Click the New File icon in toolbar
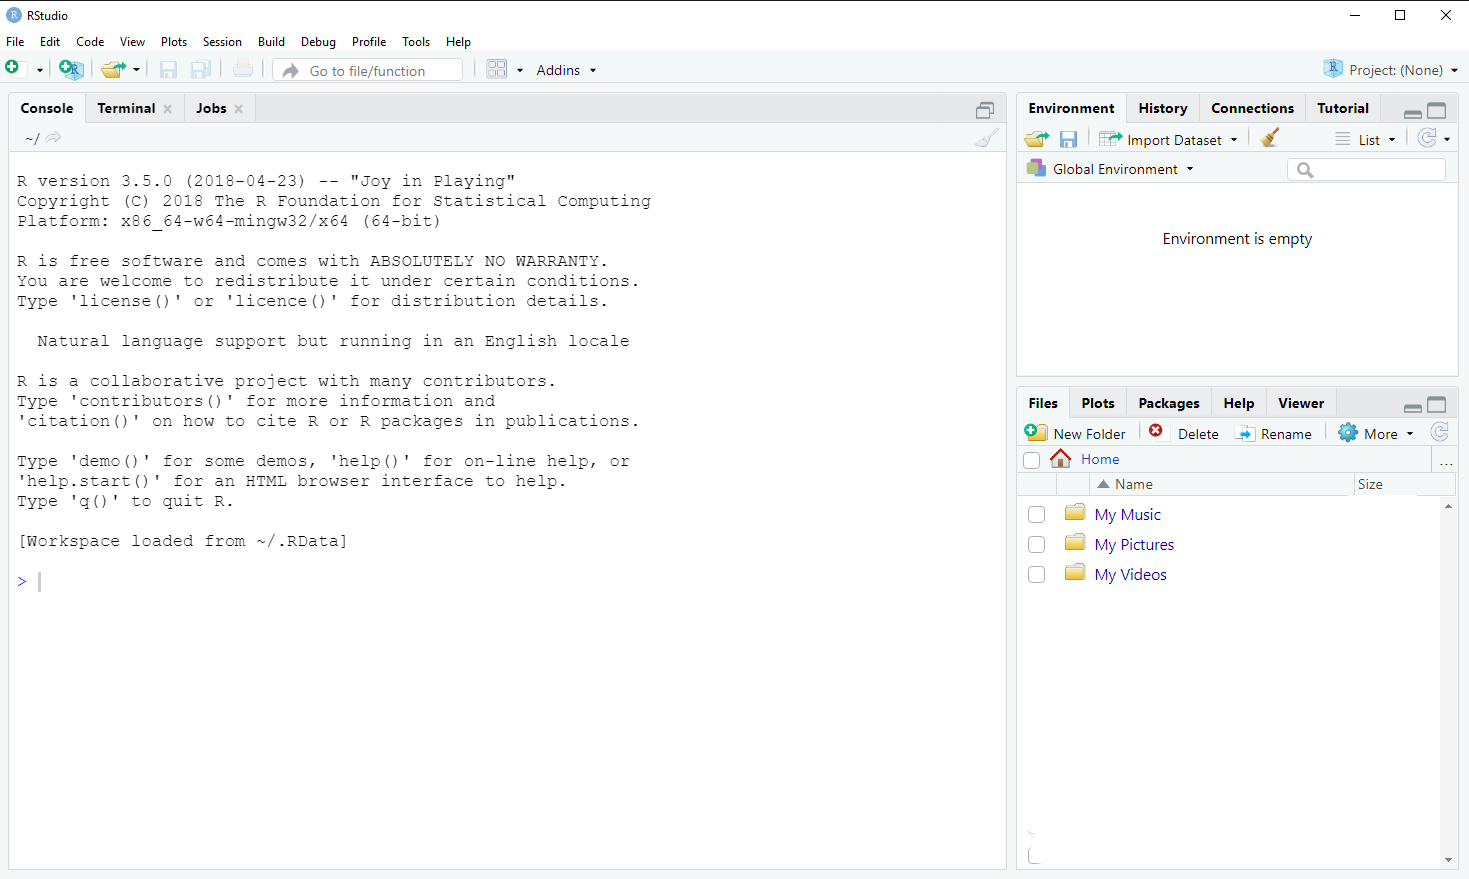Viewport: 1469px width, 879px height. coord(13,68)
